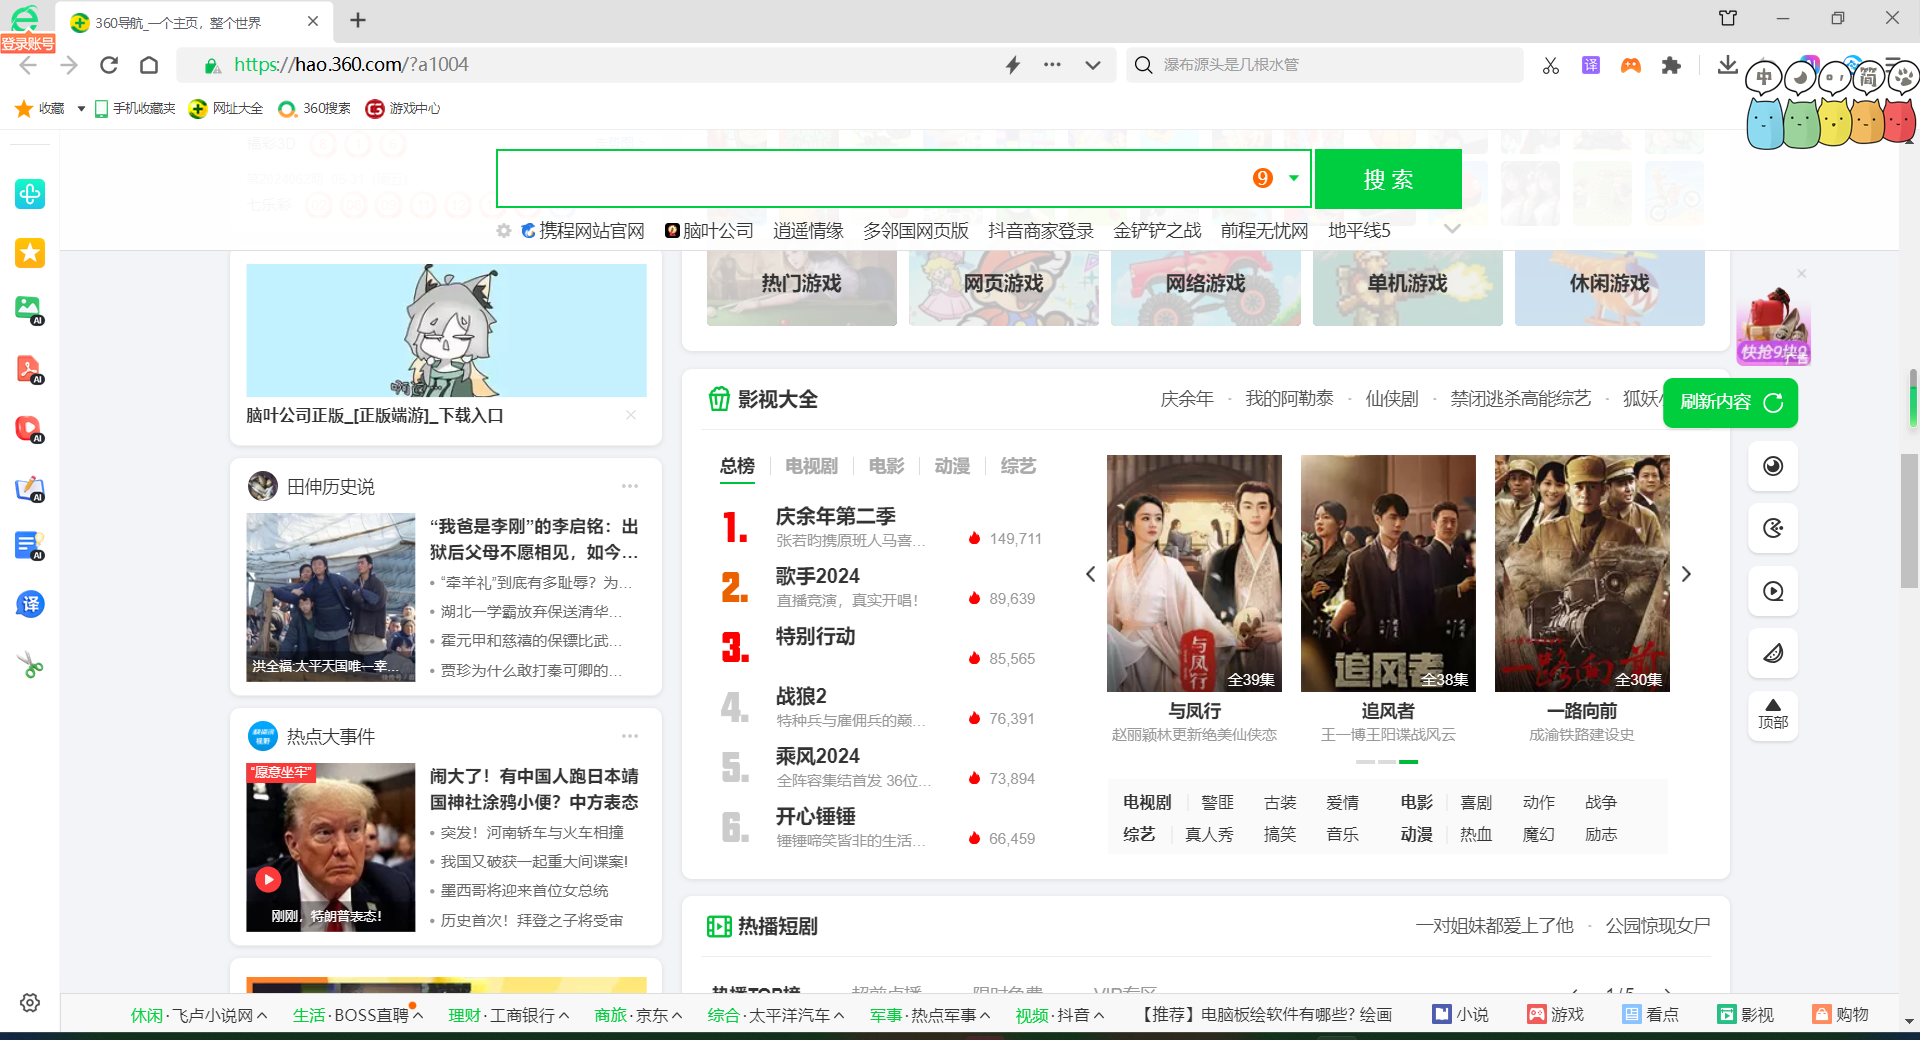The image size is (1920, 1040).
Task: Click the green 搜索 button
Action: 1388,179
